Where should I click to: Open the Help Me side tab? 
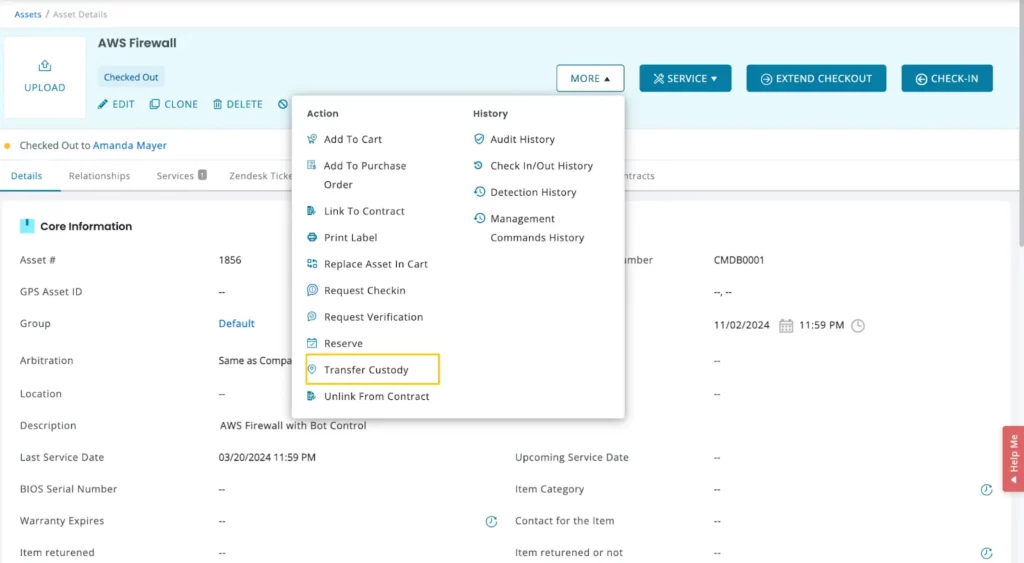(1013, 458)
